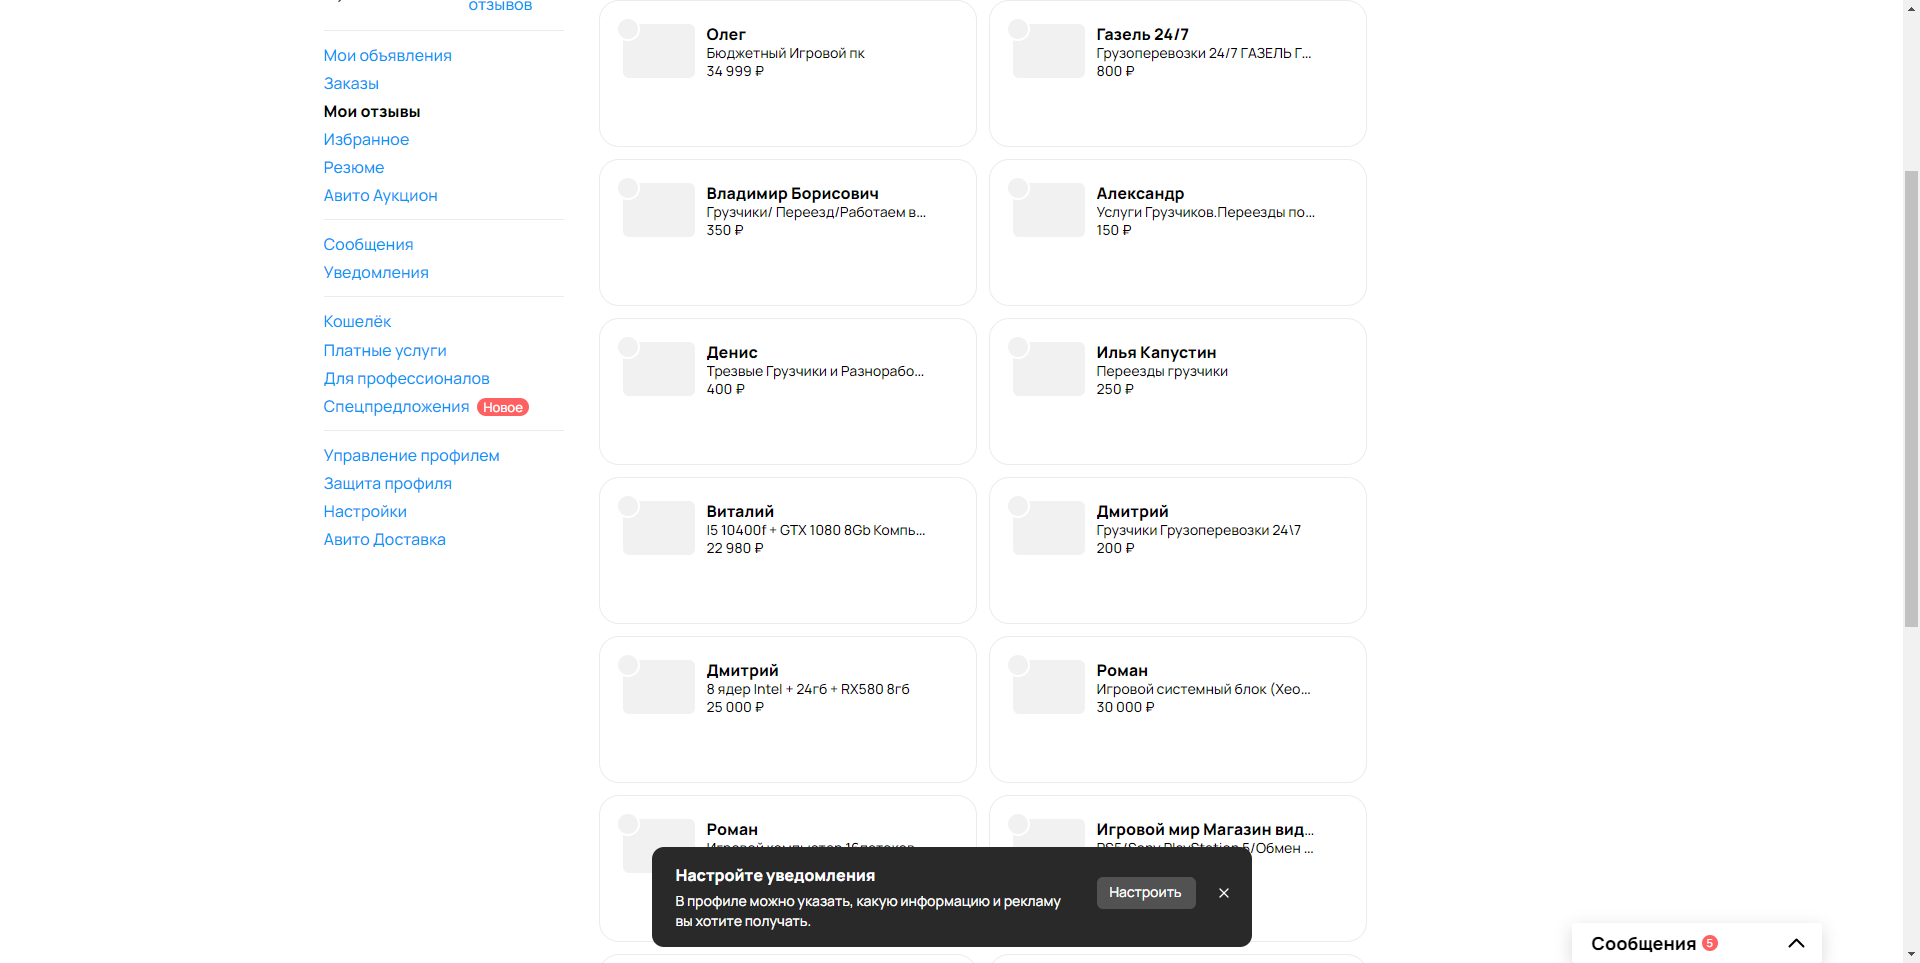Viewport: 1920px width, 963px height.
Task: Expand the Сообщения chat panel chevron
Action: (x=1796, y=943)
